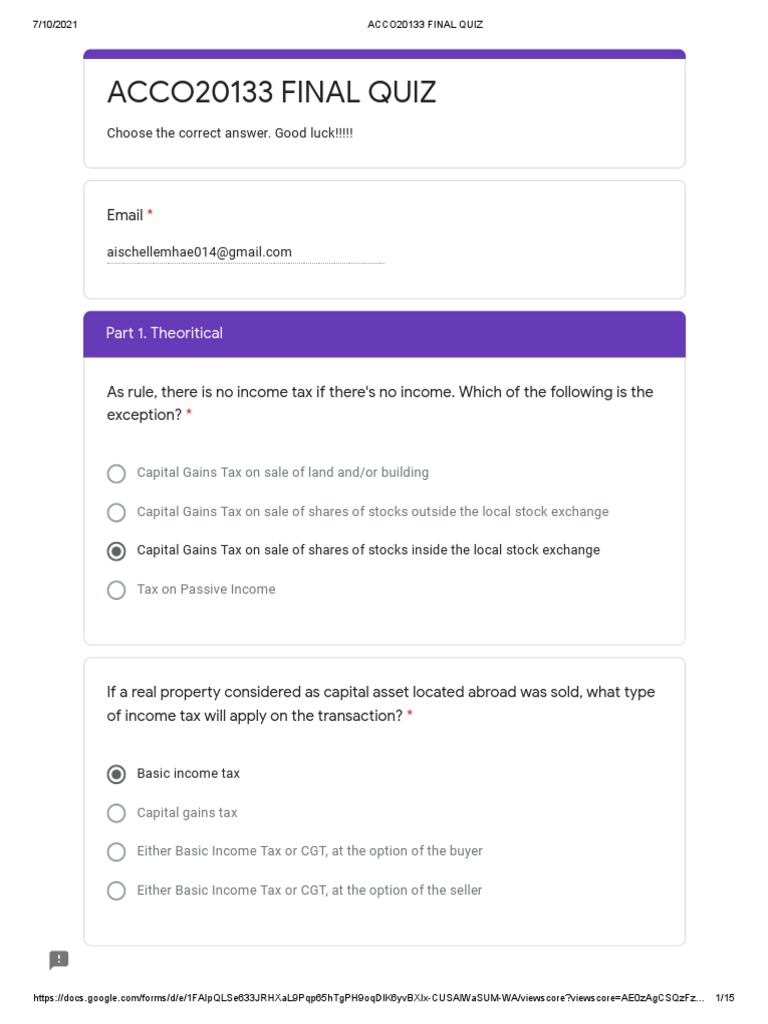Select stocks inside the local stock exchange option

tap(117, 551)
